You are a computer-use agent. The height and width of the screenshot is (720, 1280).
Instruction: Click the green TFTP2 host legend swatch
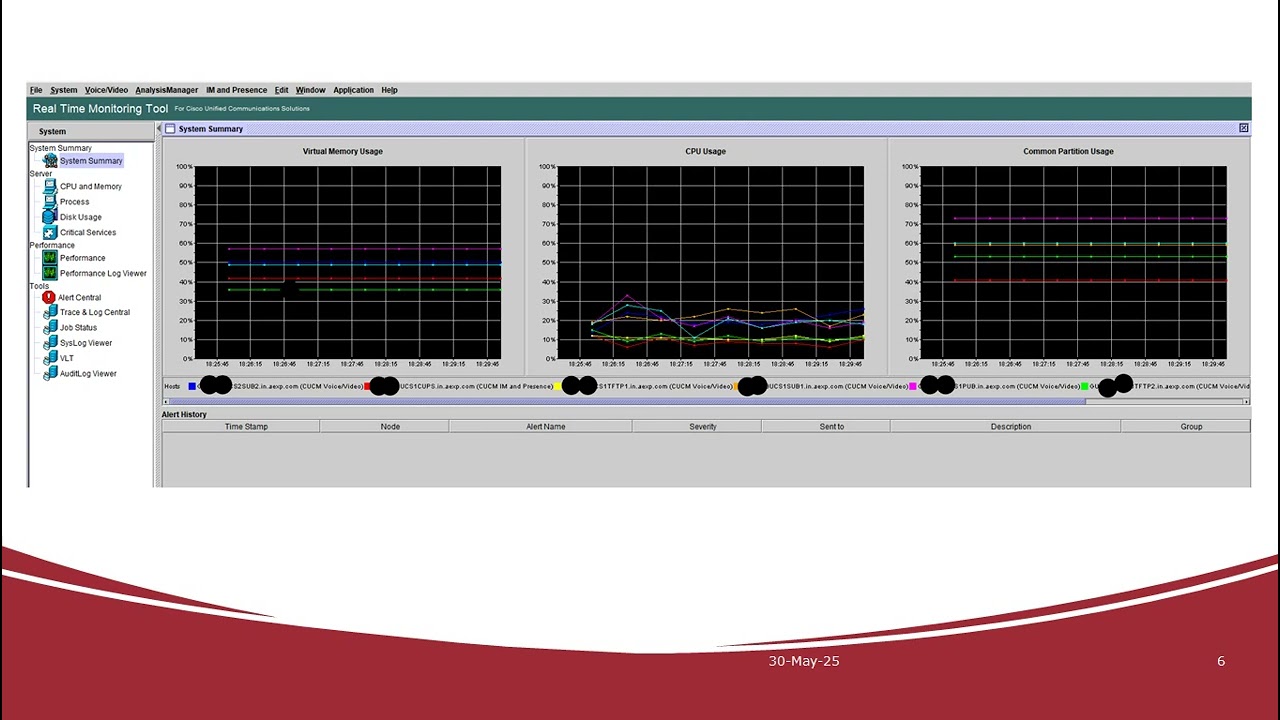pos(1084,386)
